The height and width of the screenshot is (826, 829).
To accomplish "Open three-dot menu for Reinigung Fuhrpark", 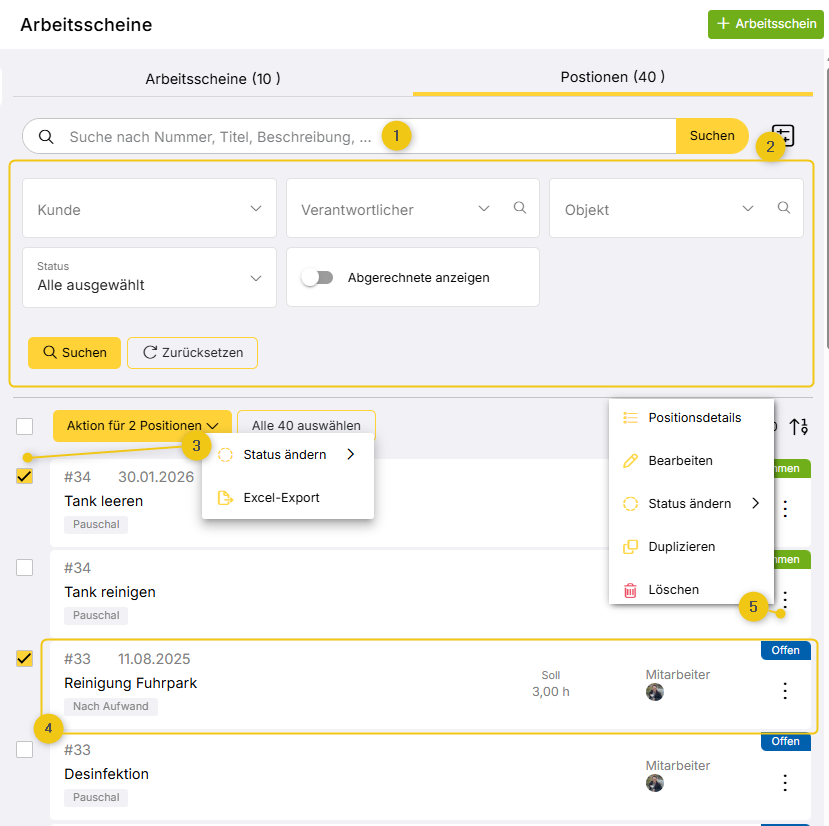I will point(785,690).
